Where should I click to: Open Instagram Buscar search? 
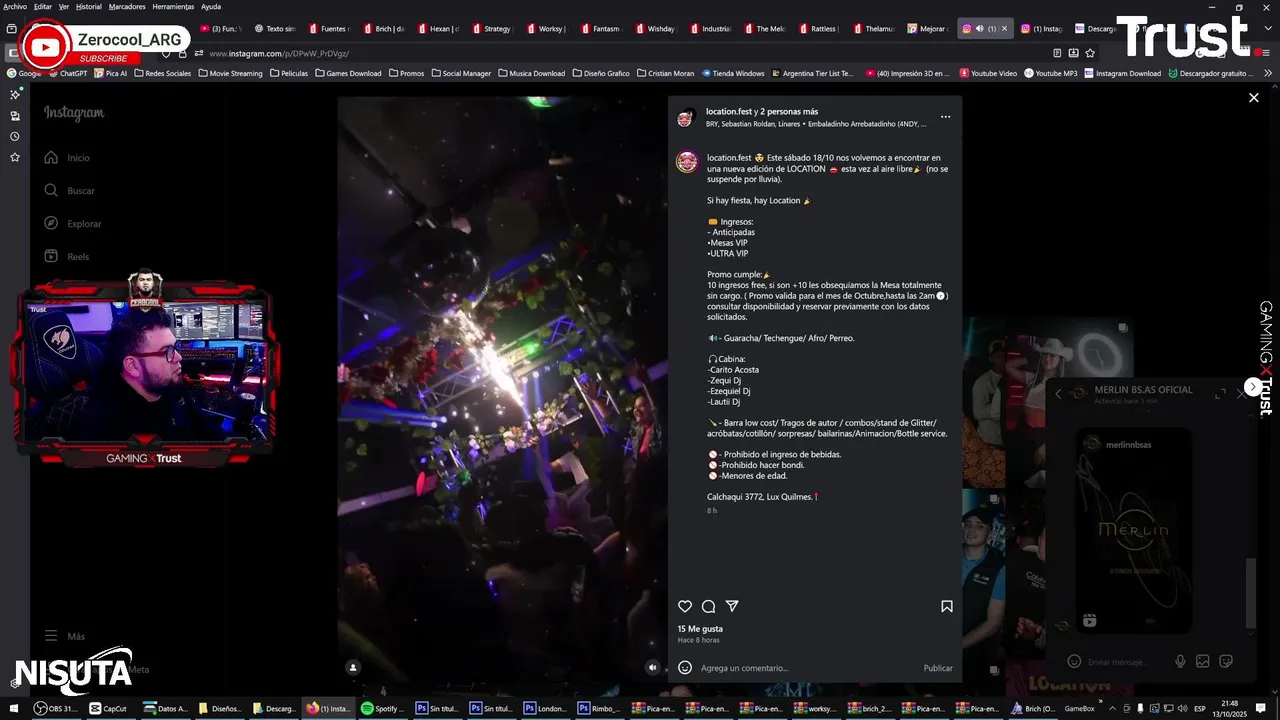tap(69, 190)
